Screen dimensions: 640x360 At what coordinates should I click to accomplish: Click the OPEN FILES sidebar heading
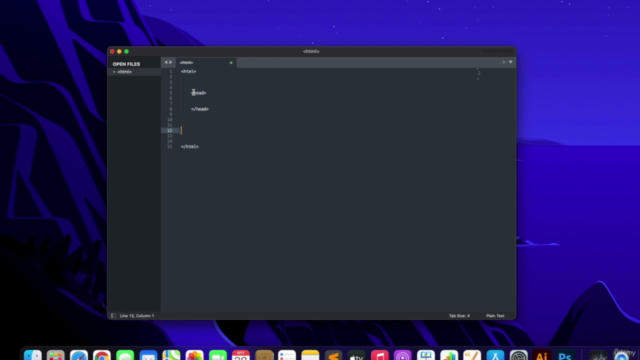(126, 64)
